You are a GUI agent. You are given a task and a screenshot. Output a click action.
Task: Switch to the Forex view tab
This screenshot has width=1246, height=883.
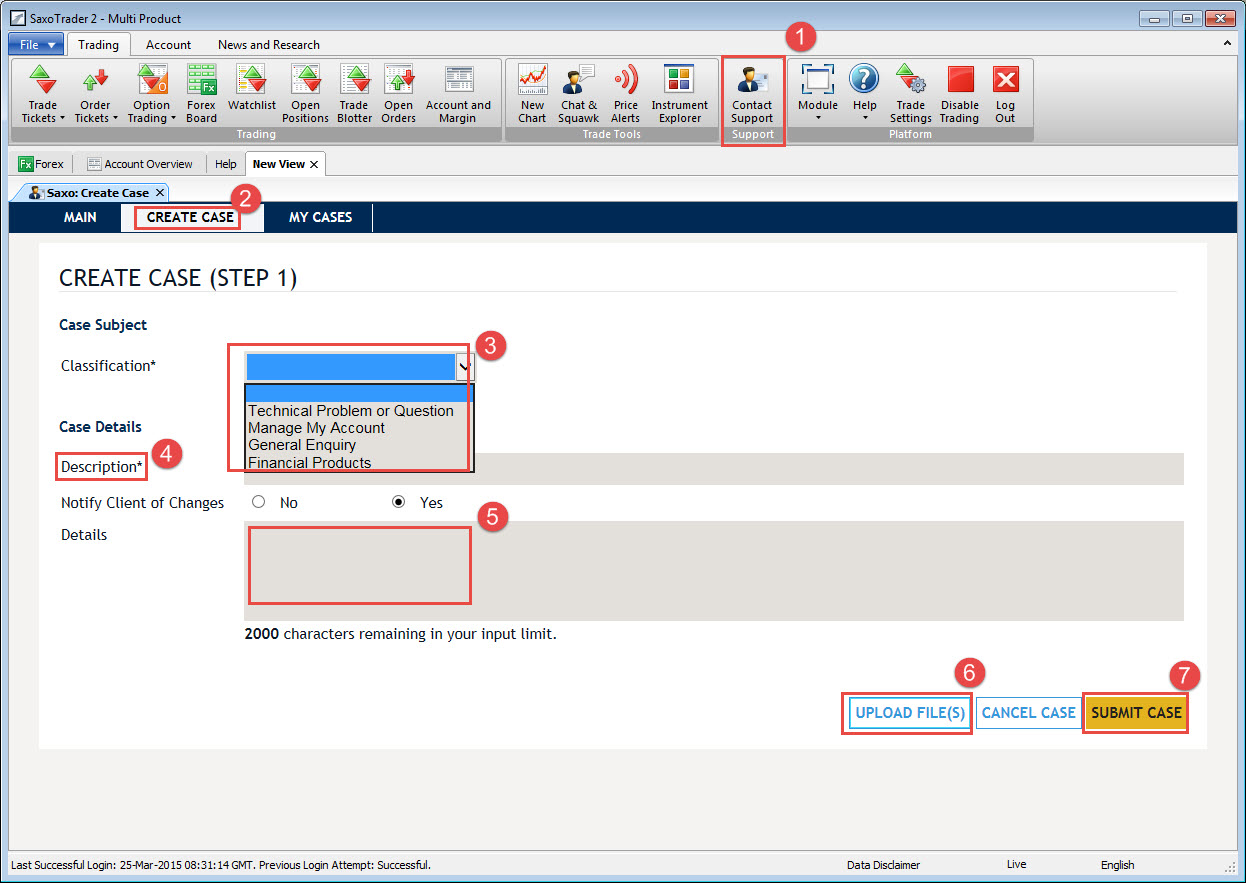tap(42, 164)
